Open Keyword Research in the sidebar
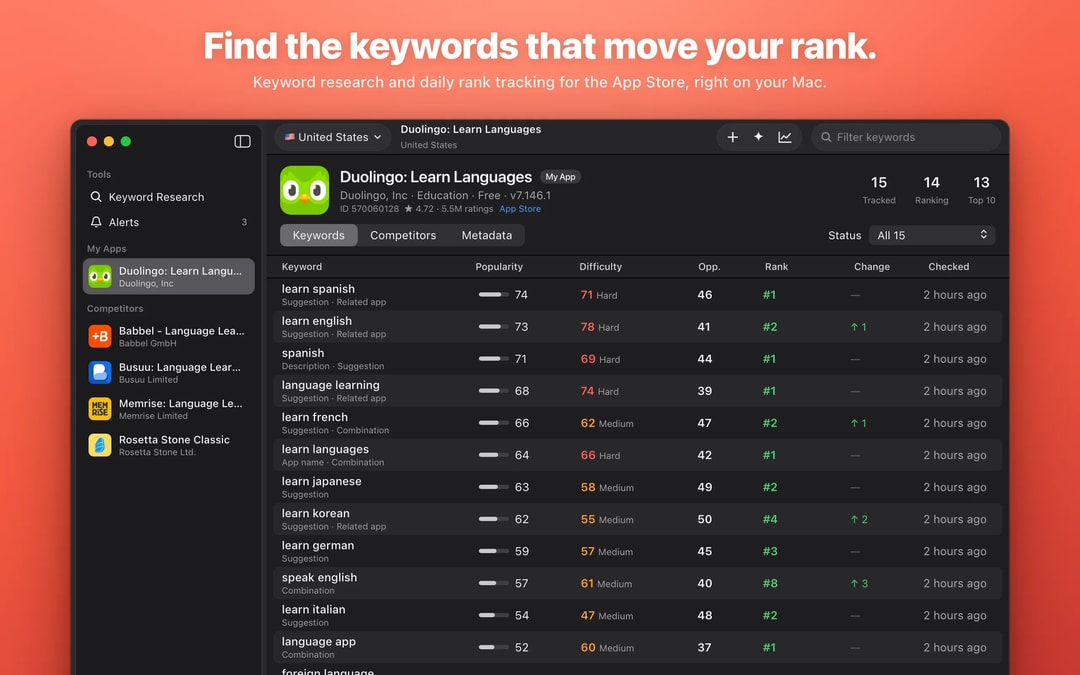This screenshot has height=675, width=1080. pyautogui.click(x=168, y=197)
